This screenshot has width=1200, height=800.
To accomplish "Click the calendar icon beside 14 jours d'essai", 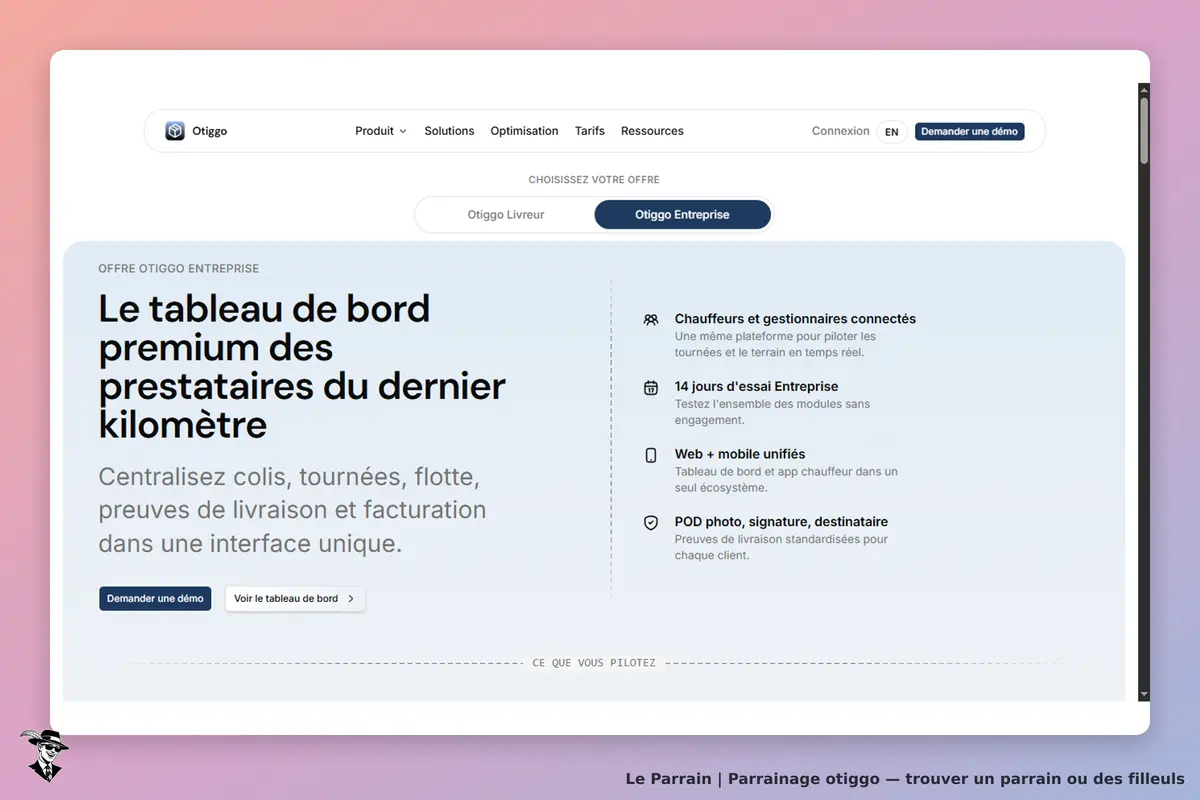I will 651,388.
